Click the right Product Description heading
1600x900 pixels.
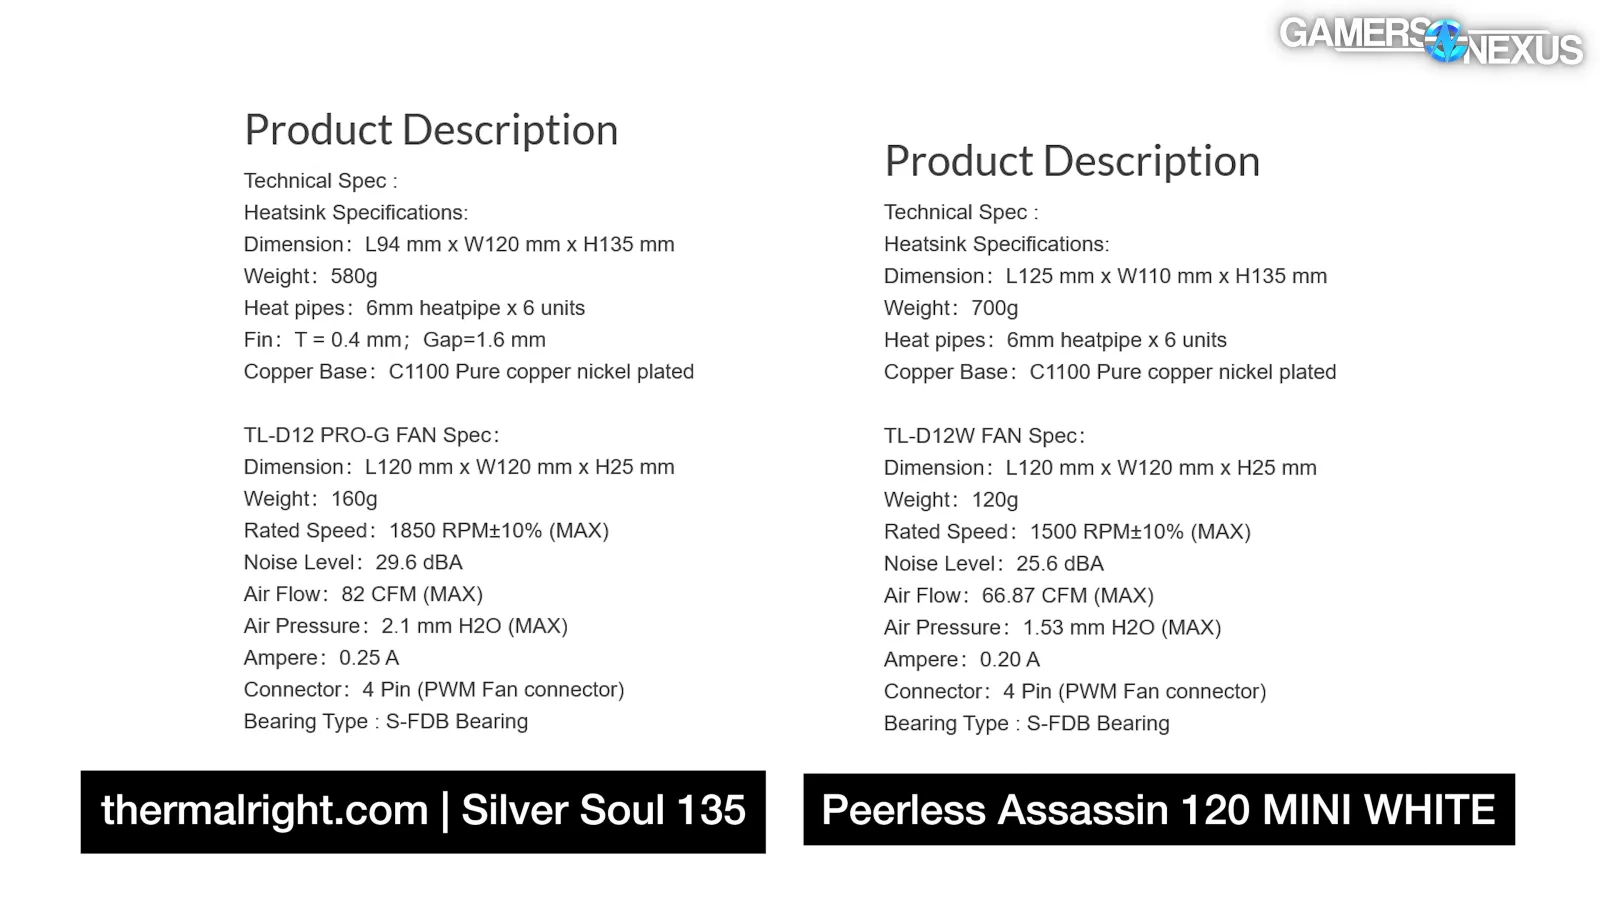(1071, 161)
